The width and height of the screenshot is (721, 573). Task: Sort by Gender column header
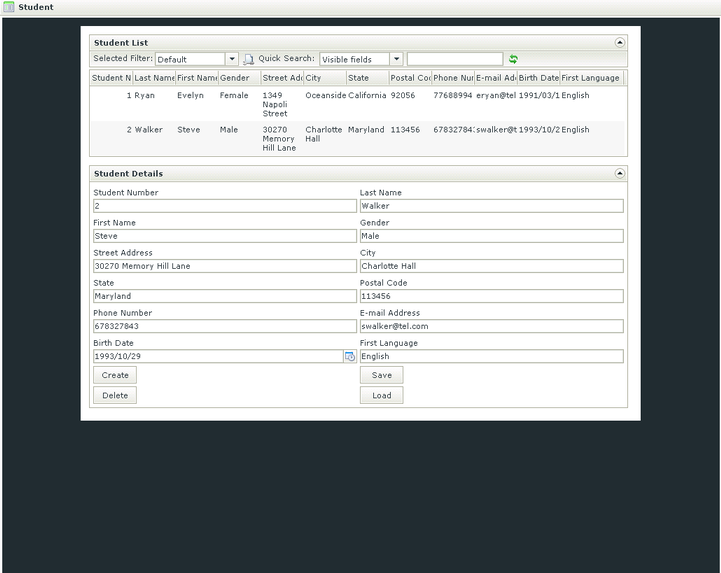(x=240, y=78)
